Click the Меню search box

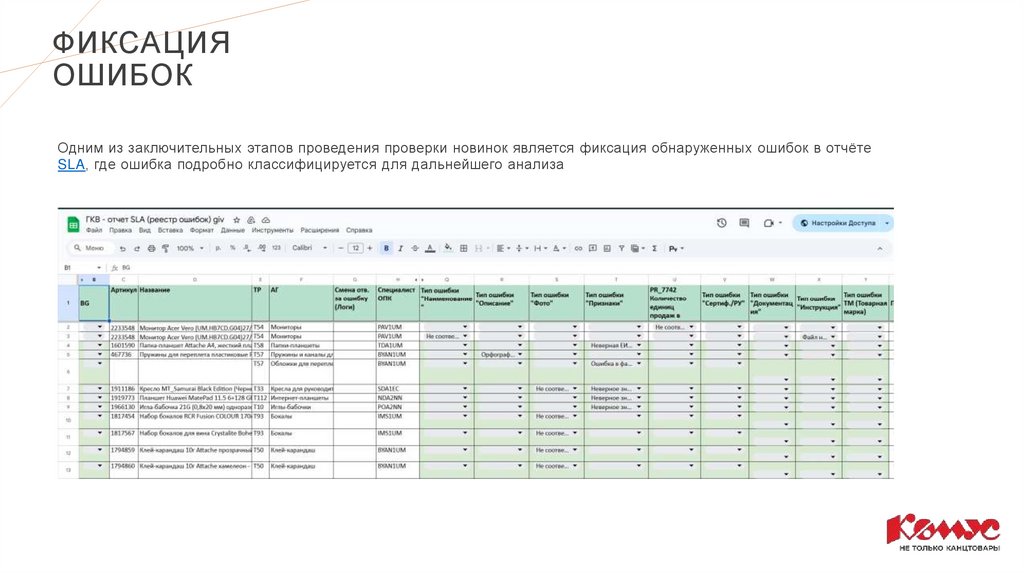coord(91,248)
